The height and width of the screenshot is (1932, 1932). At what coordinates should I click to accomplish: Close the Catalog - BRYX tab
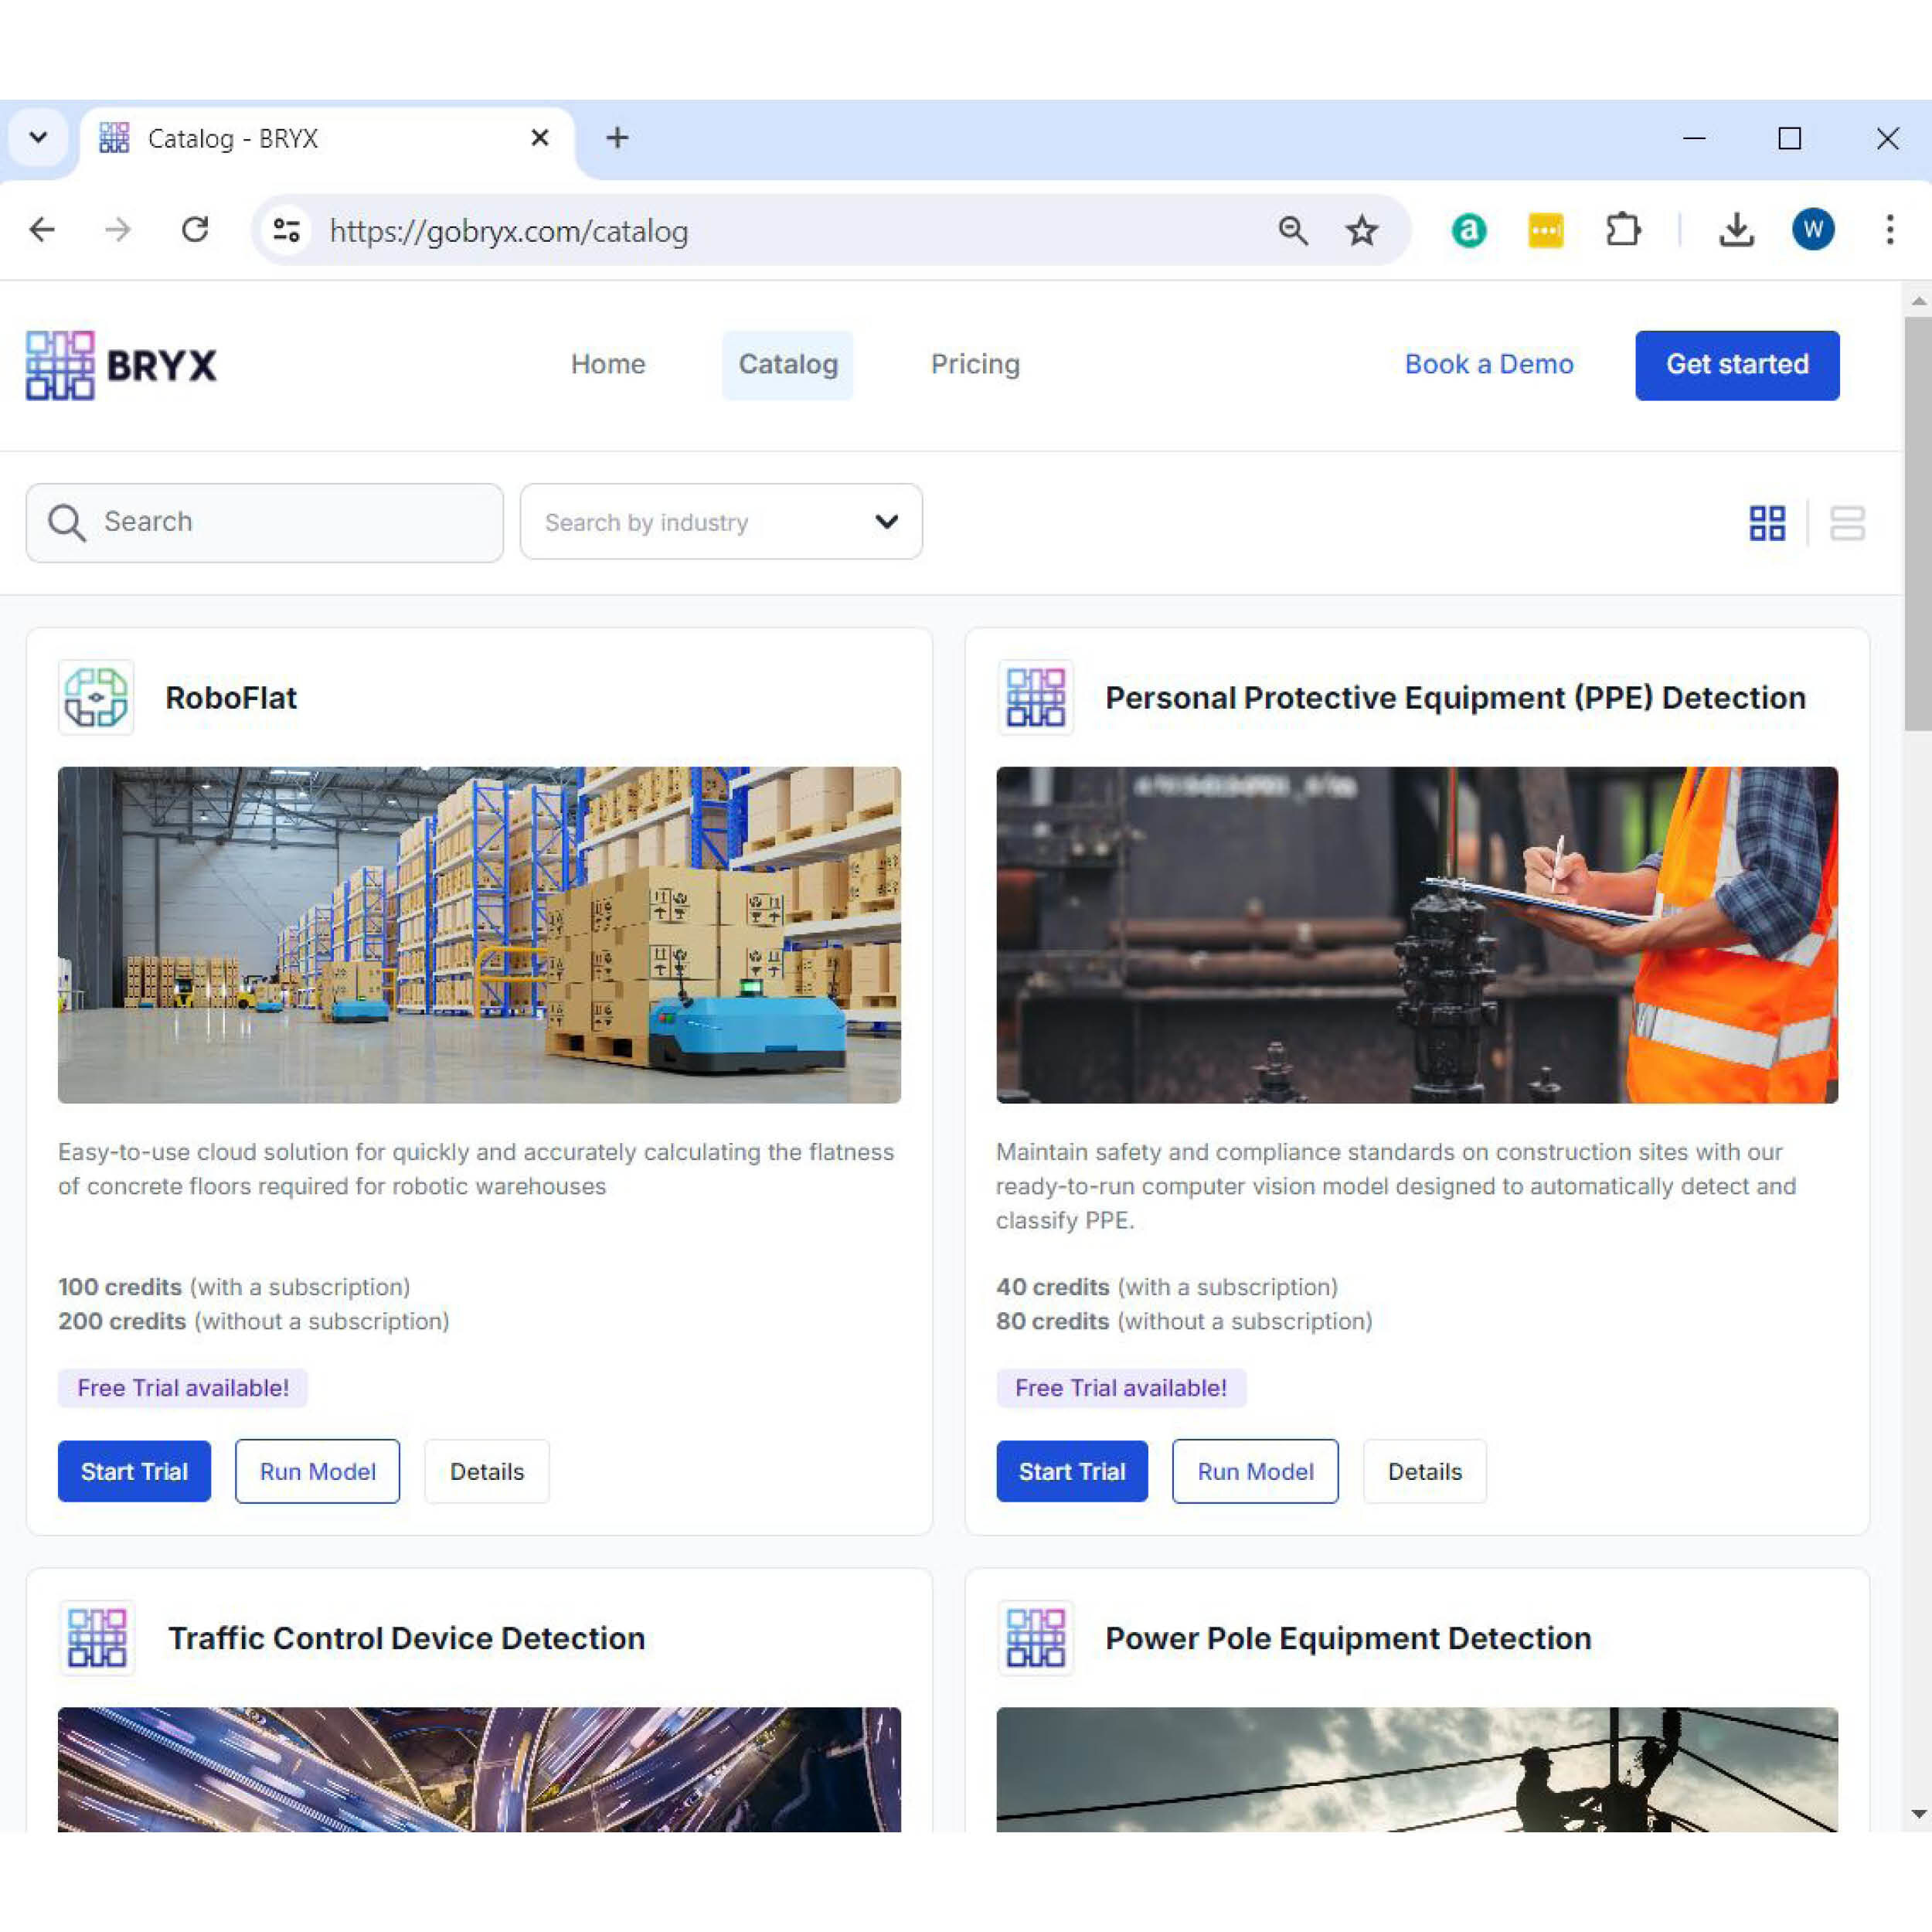(539, 137)
